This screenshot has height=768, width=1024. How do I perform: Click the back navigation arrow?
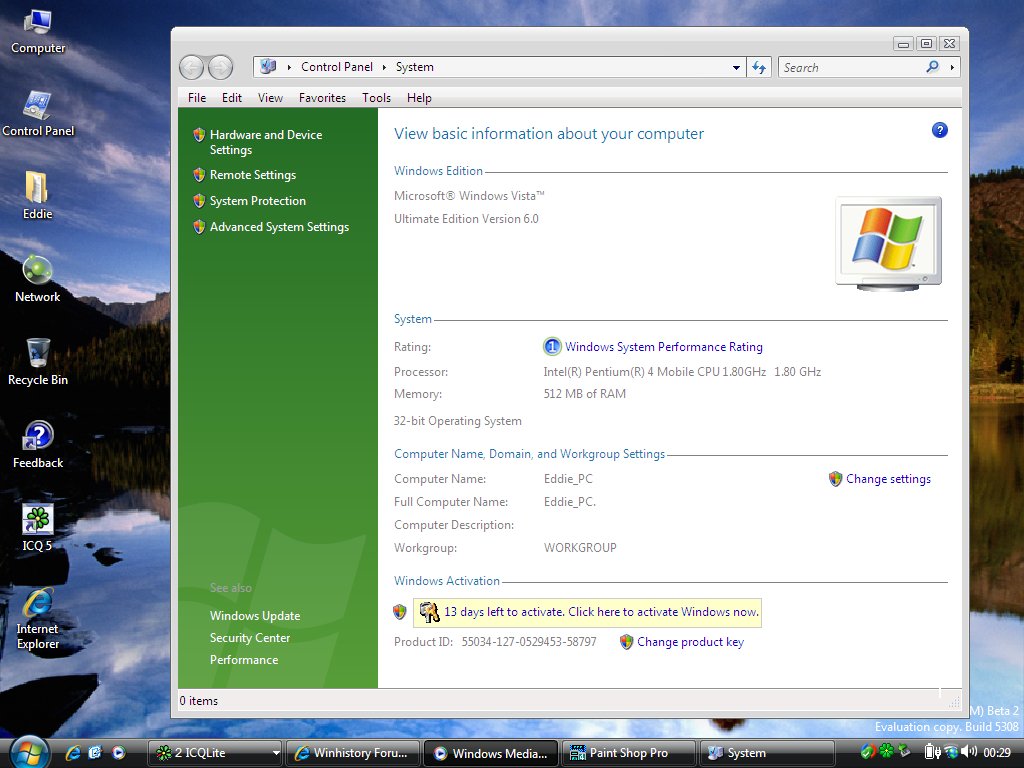coord(190,67)
